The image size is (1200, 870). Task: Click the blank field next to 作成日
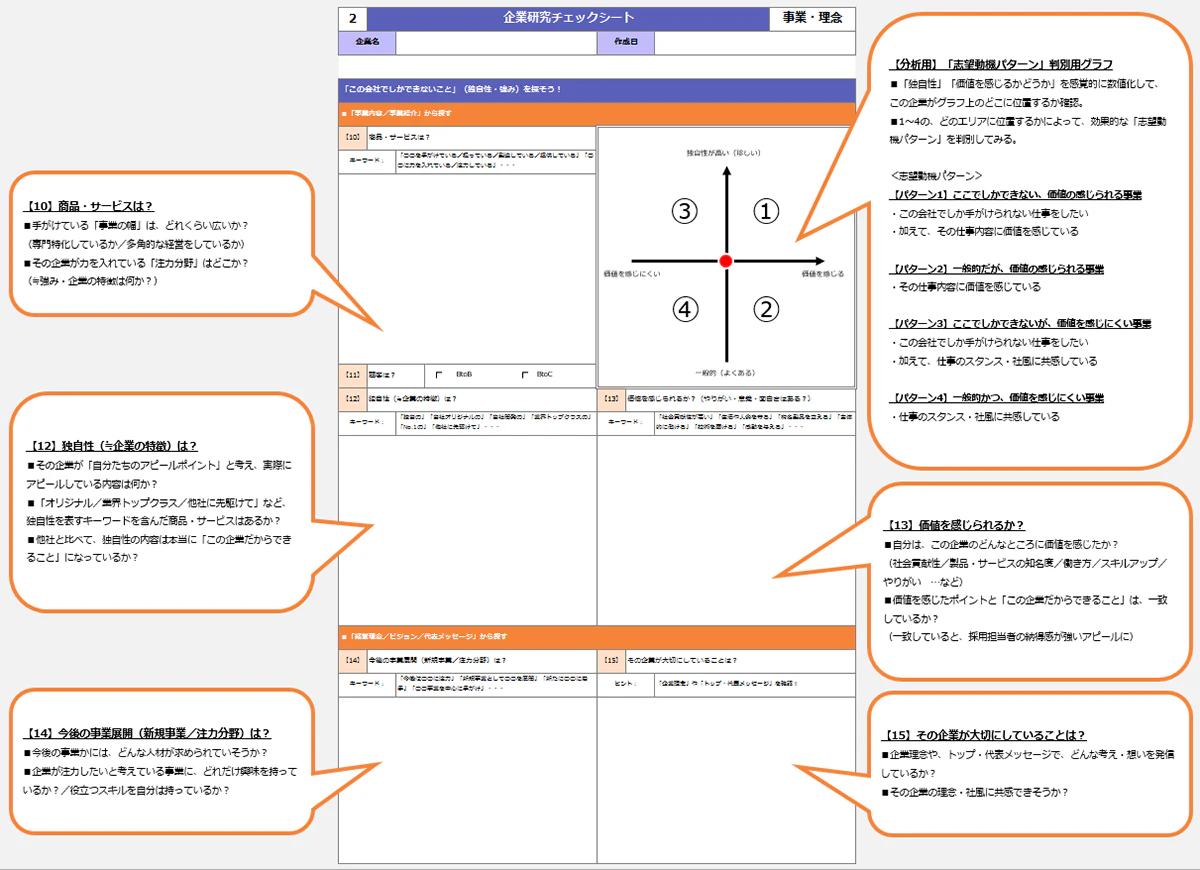point(755,43)
